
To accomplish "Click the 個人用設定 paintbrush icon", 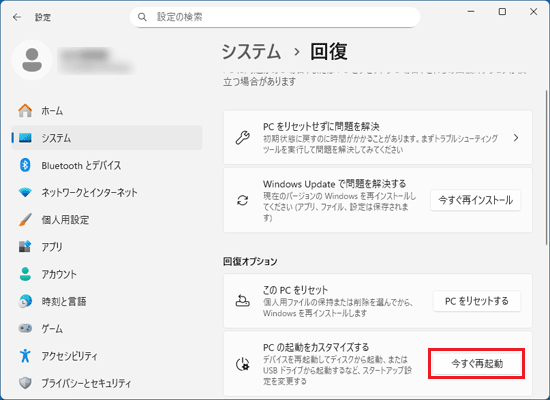I will point(25,220).
